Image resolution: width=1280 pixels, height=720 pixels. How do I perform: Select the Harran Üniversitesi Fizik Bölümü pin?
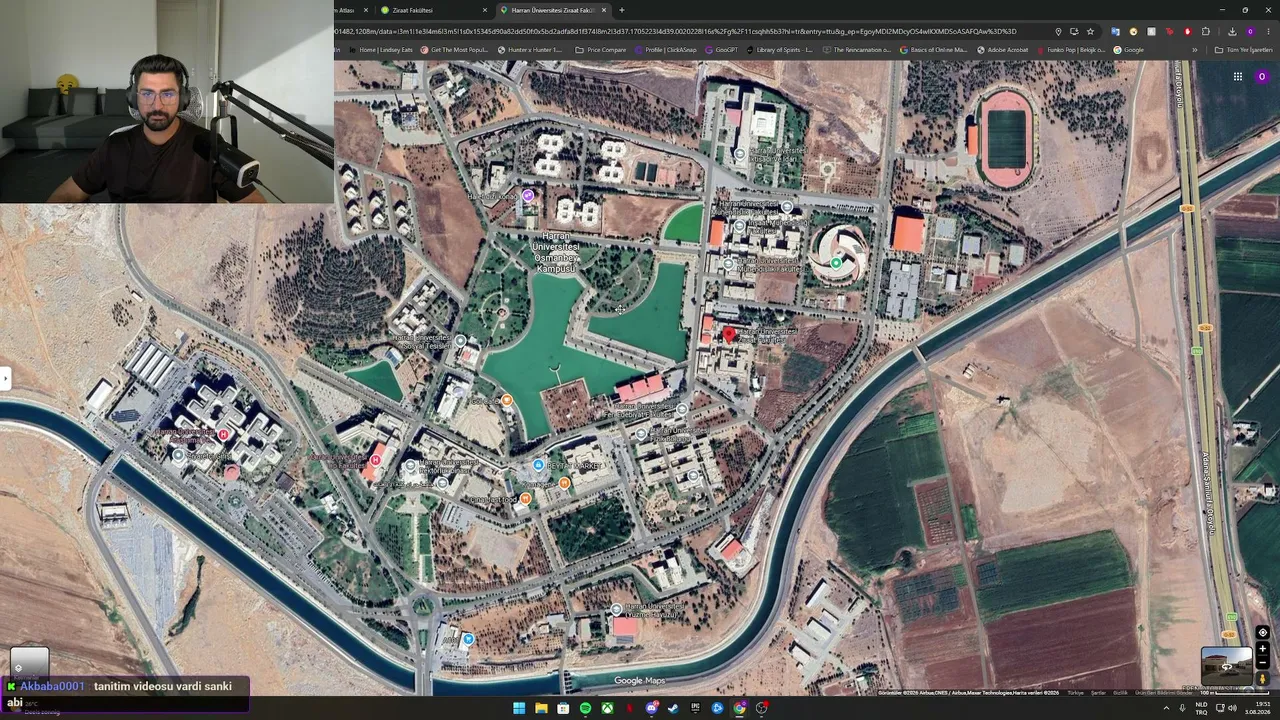642,435
